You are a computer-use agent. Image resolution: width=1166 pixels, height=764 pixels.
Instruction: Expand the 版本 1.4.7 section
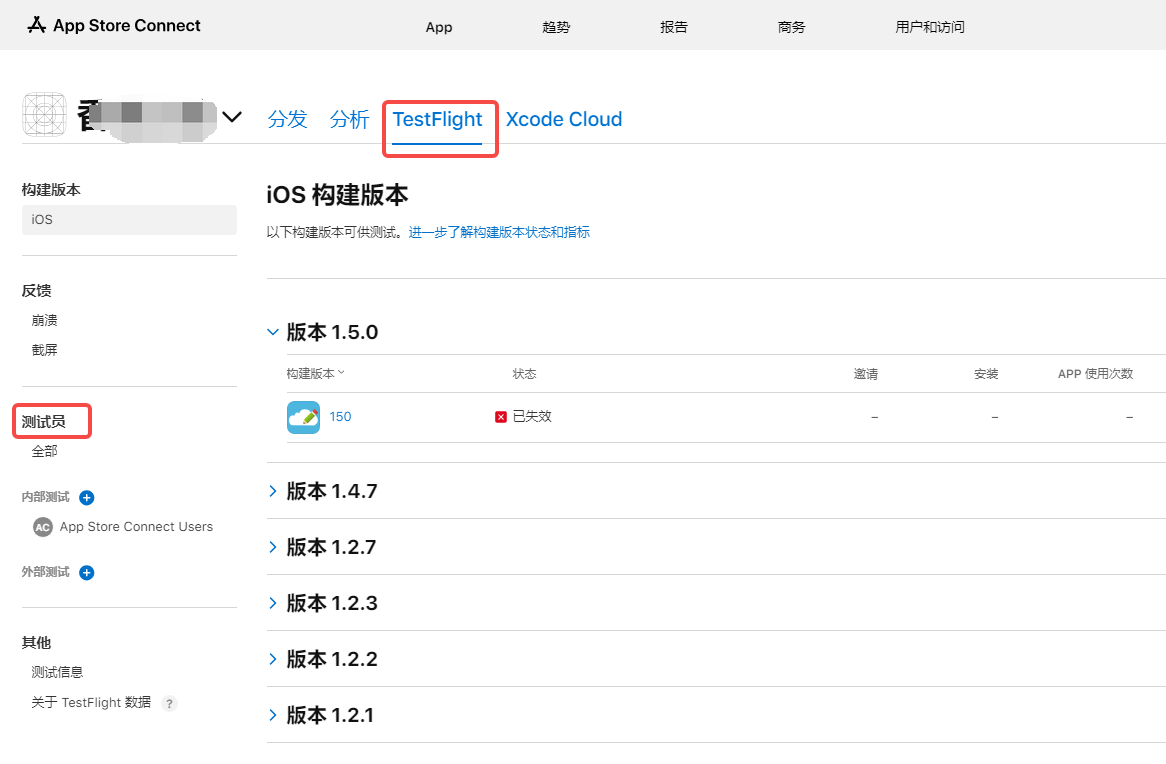pyautogui.click(x=273, y=491)
